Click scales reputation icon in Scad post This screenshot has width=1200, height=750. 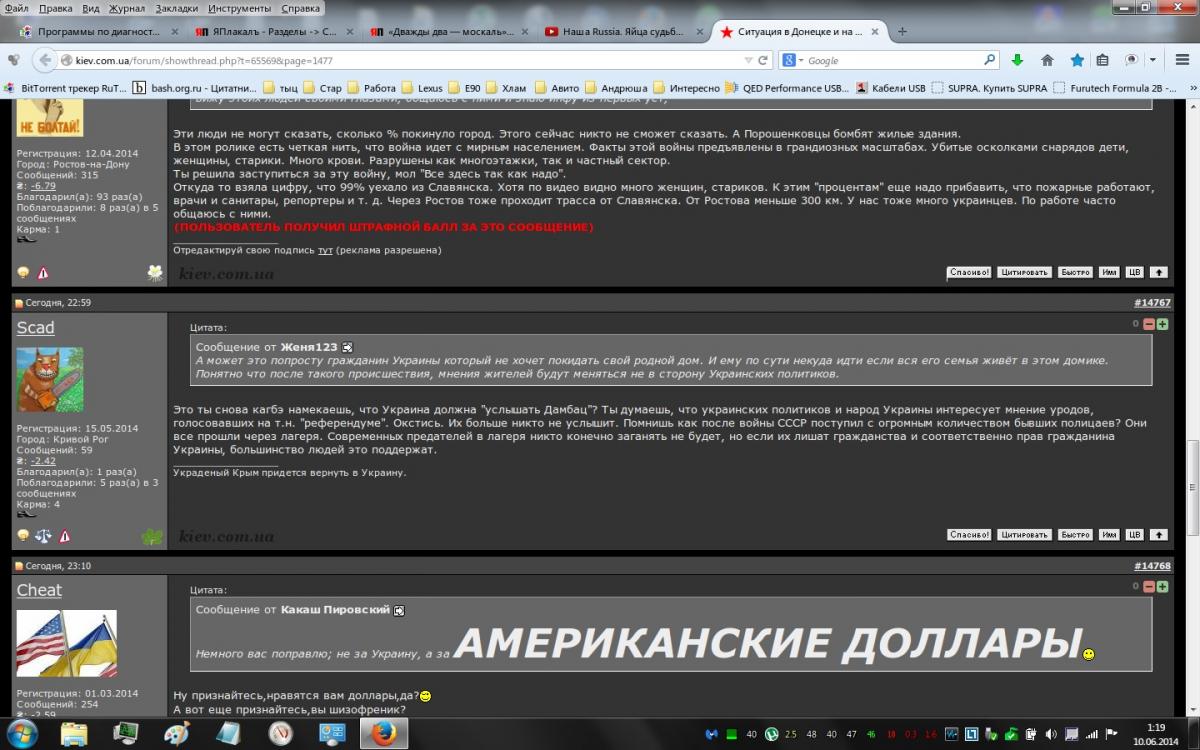[x=43, y=536]
